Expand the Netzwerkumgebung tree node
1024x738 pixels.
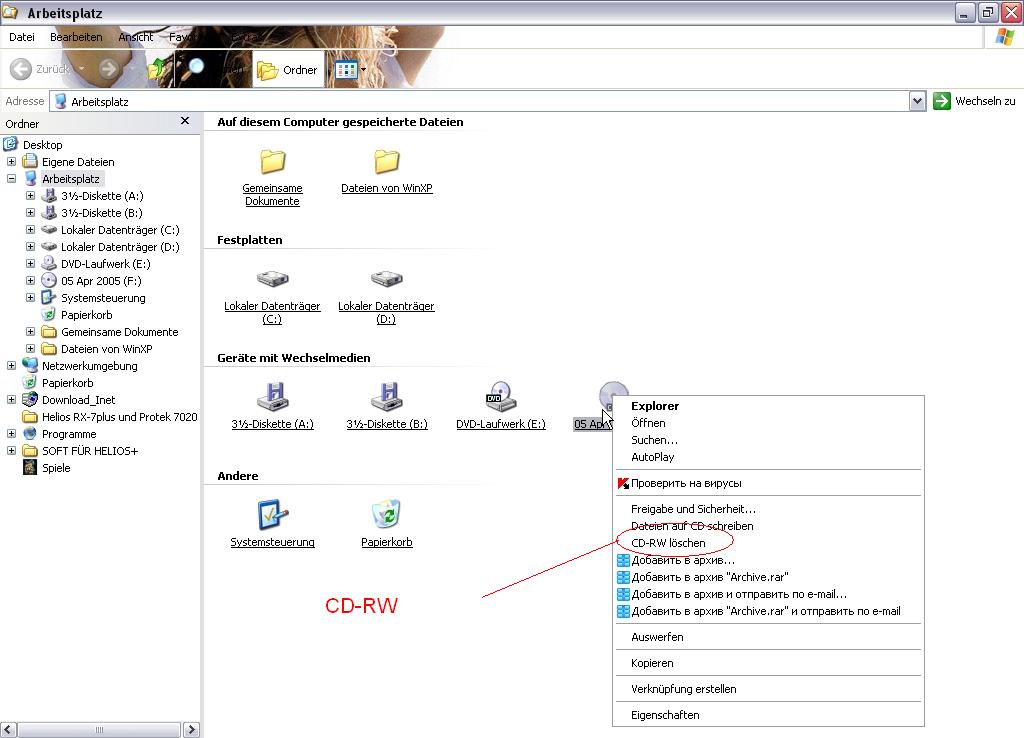(x=11, y=365)
